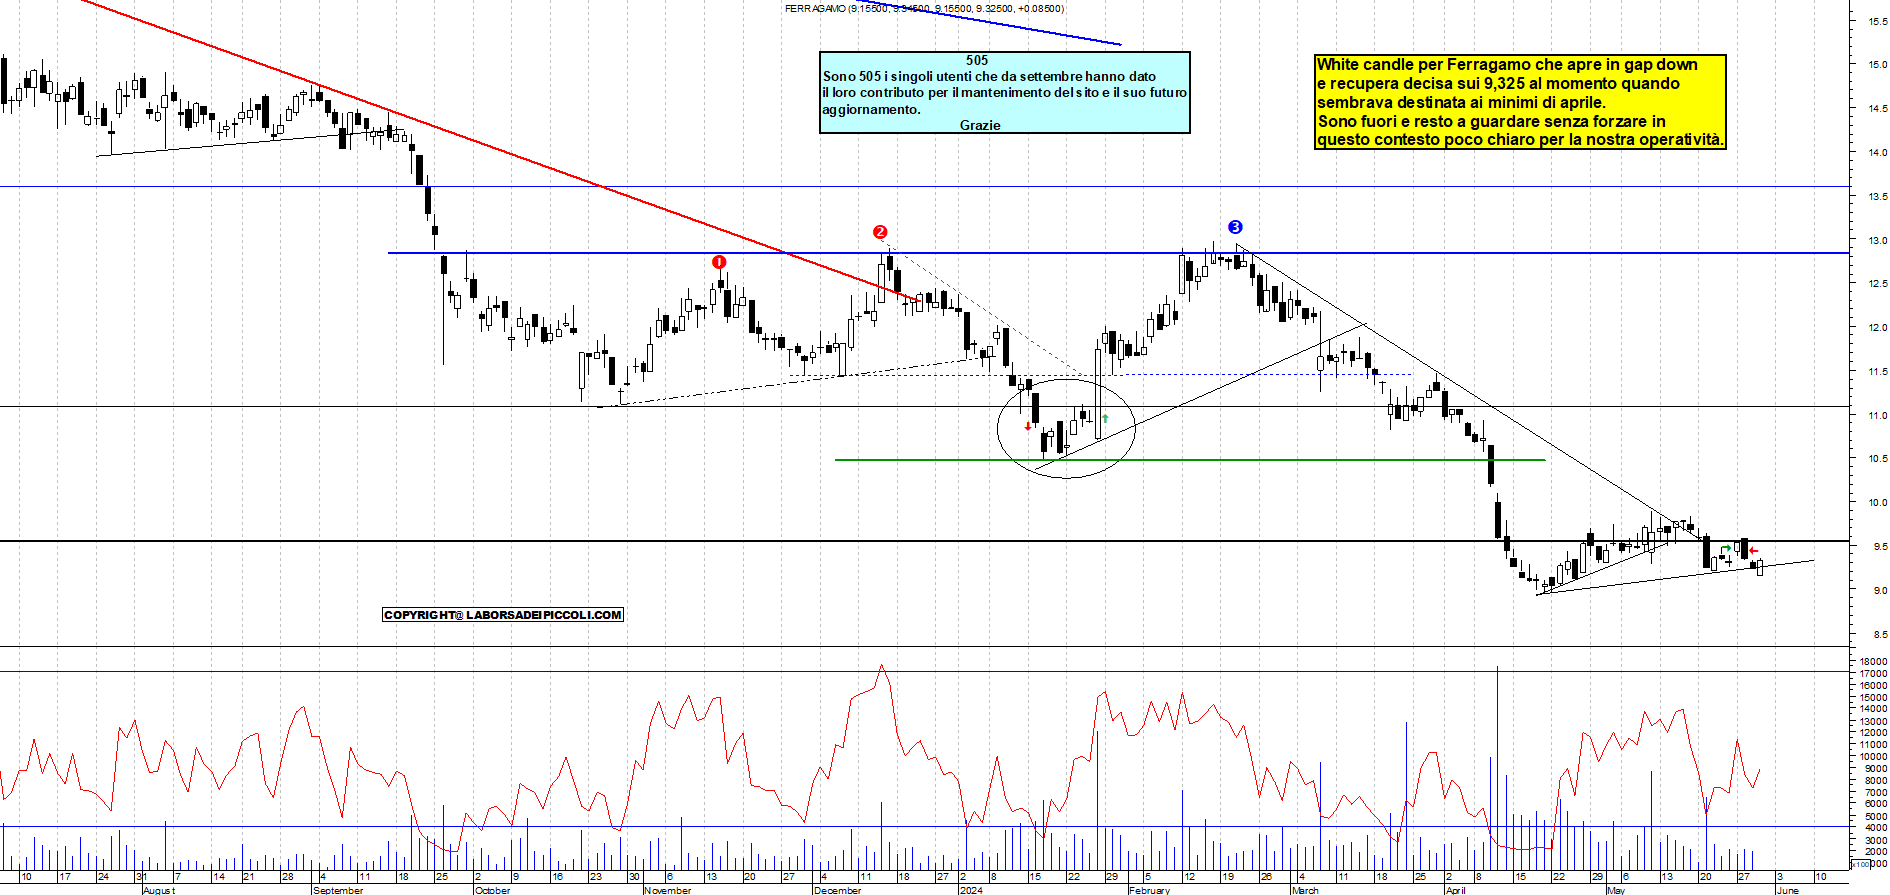This screenshot has width=1890, height=895.
Task: Click the 'April' month label on the time axis
Action: click(x=1456, y=890)
